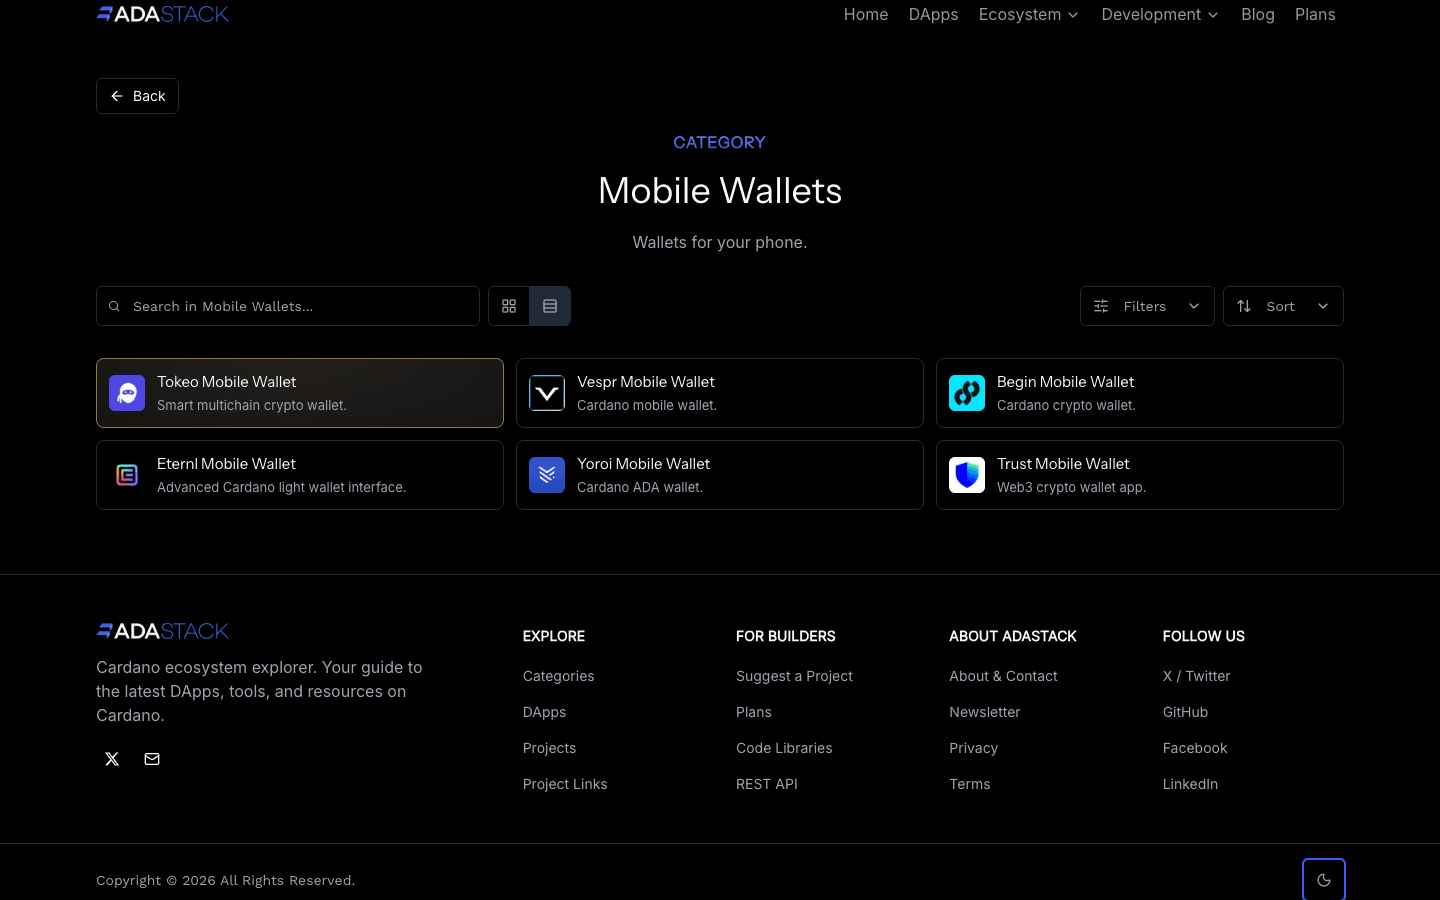Switch to list view layout

point(550,306)
